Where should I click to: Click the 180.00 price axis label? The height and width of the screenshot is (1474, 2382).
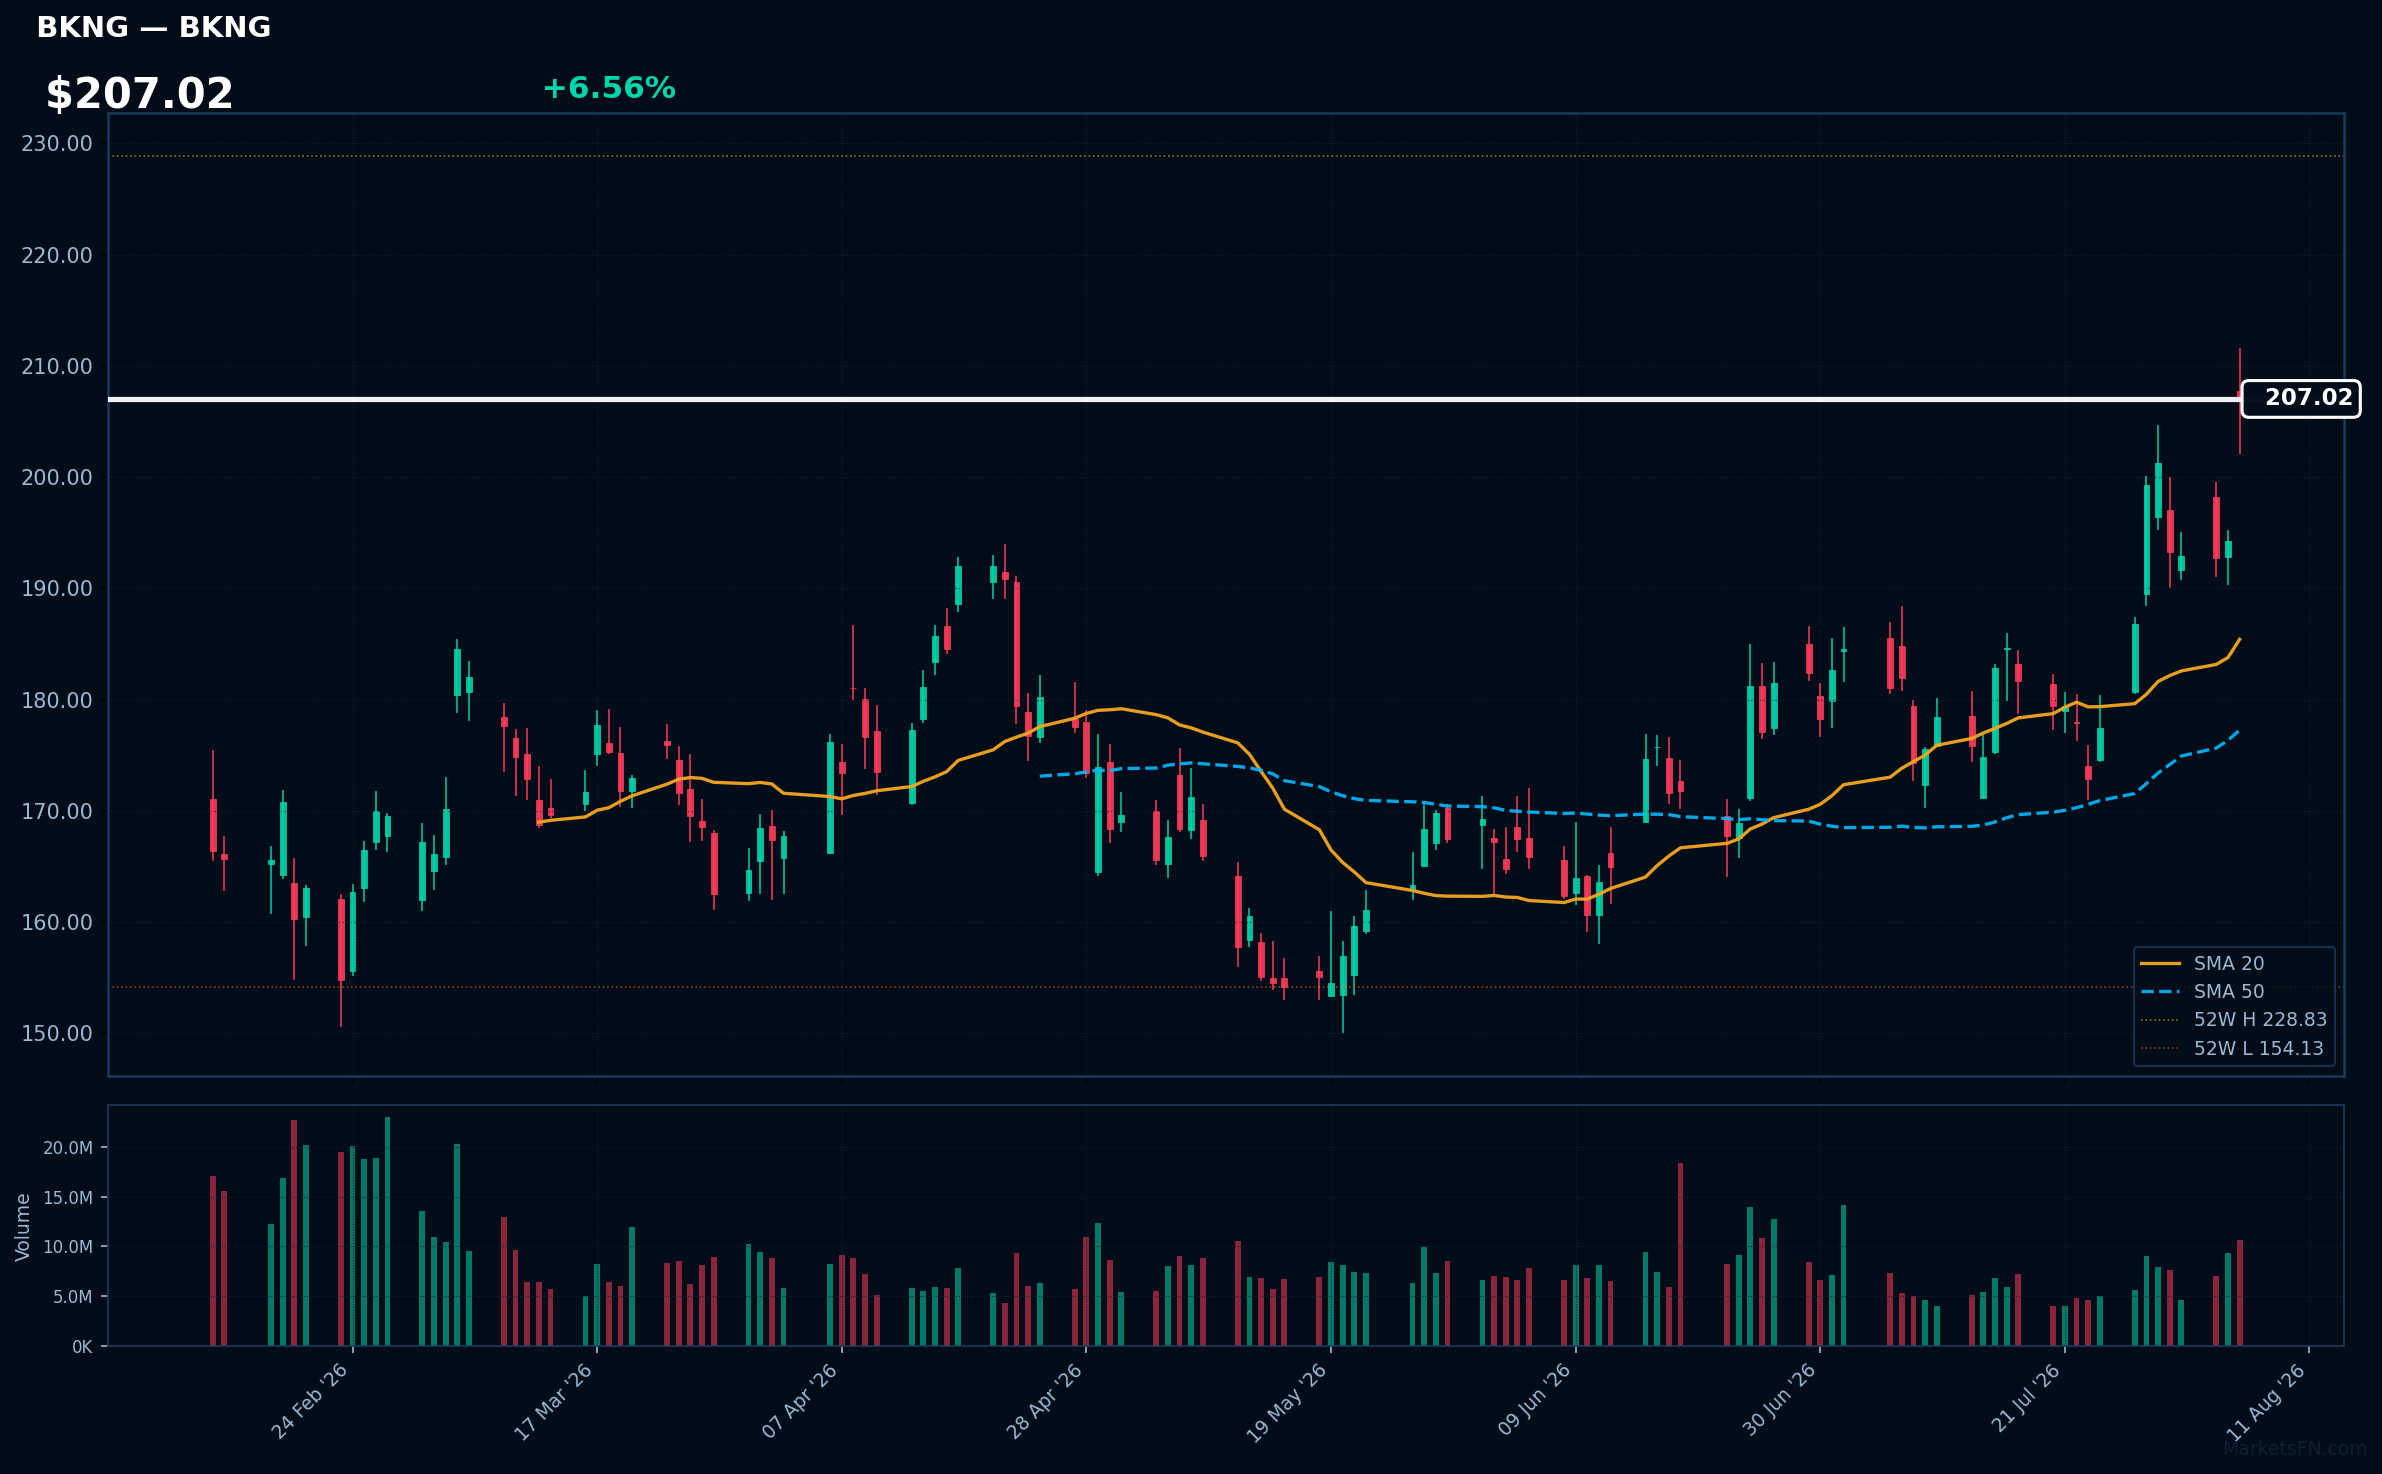57,701
